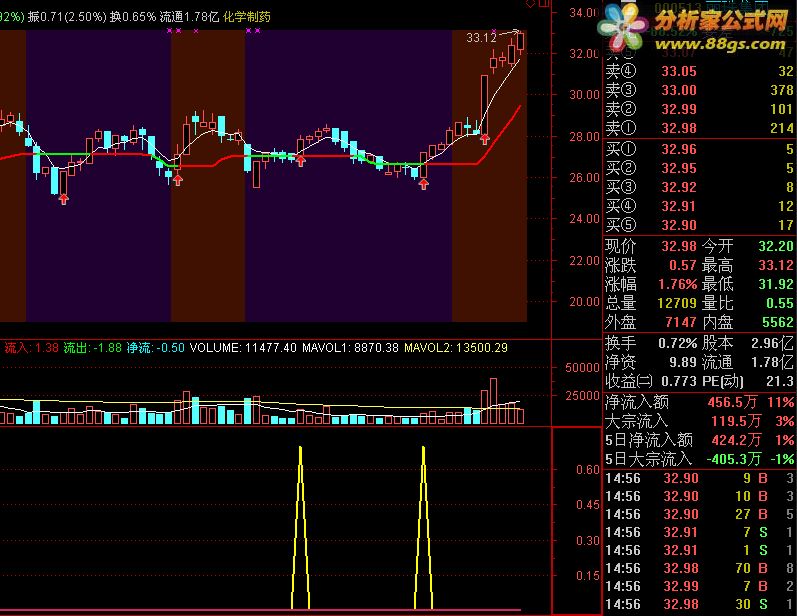The height and width of the screenshot is (616, 797).
Task: Select the 总量 12709 total volume
Action: pos(651,303)
